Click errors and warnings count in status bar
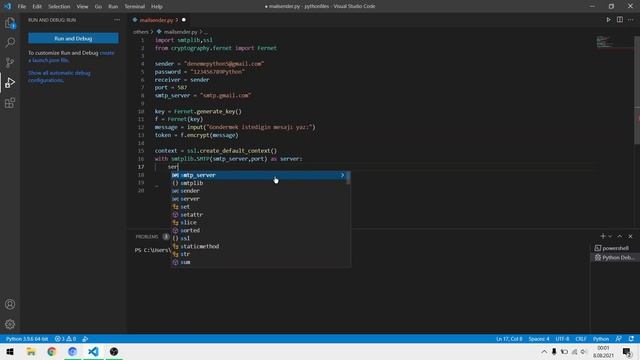Screen dimensions: 640x360 pyautogui.click(x=66, y=339)
